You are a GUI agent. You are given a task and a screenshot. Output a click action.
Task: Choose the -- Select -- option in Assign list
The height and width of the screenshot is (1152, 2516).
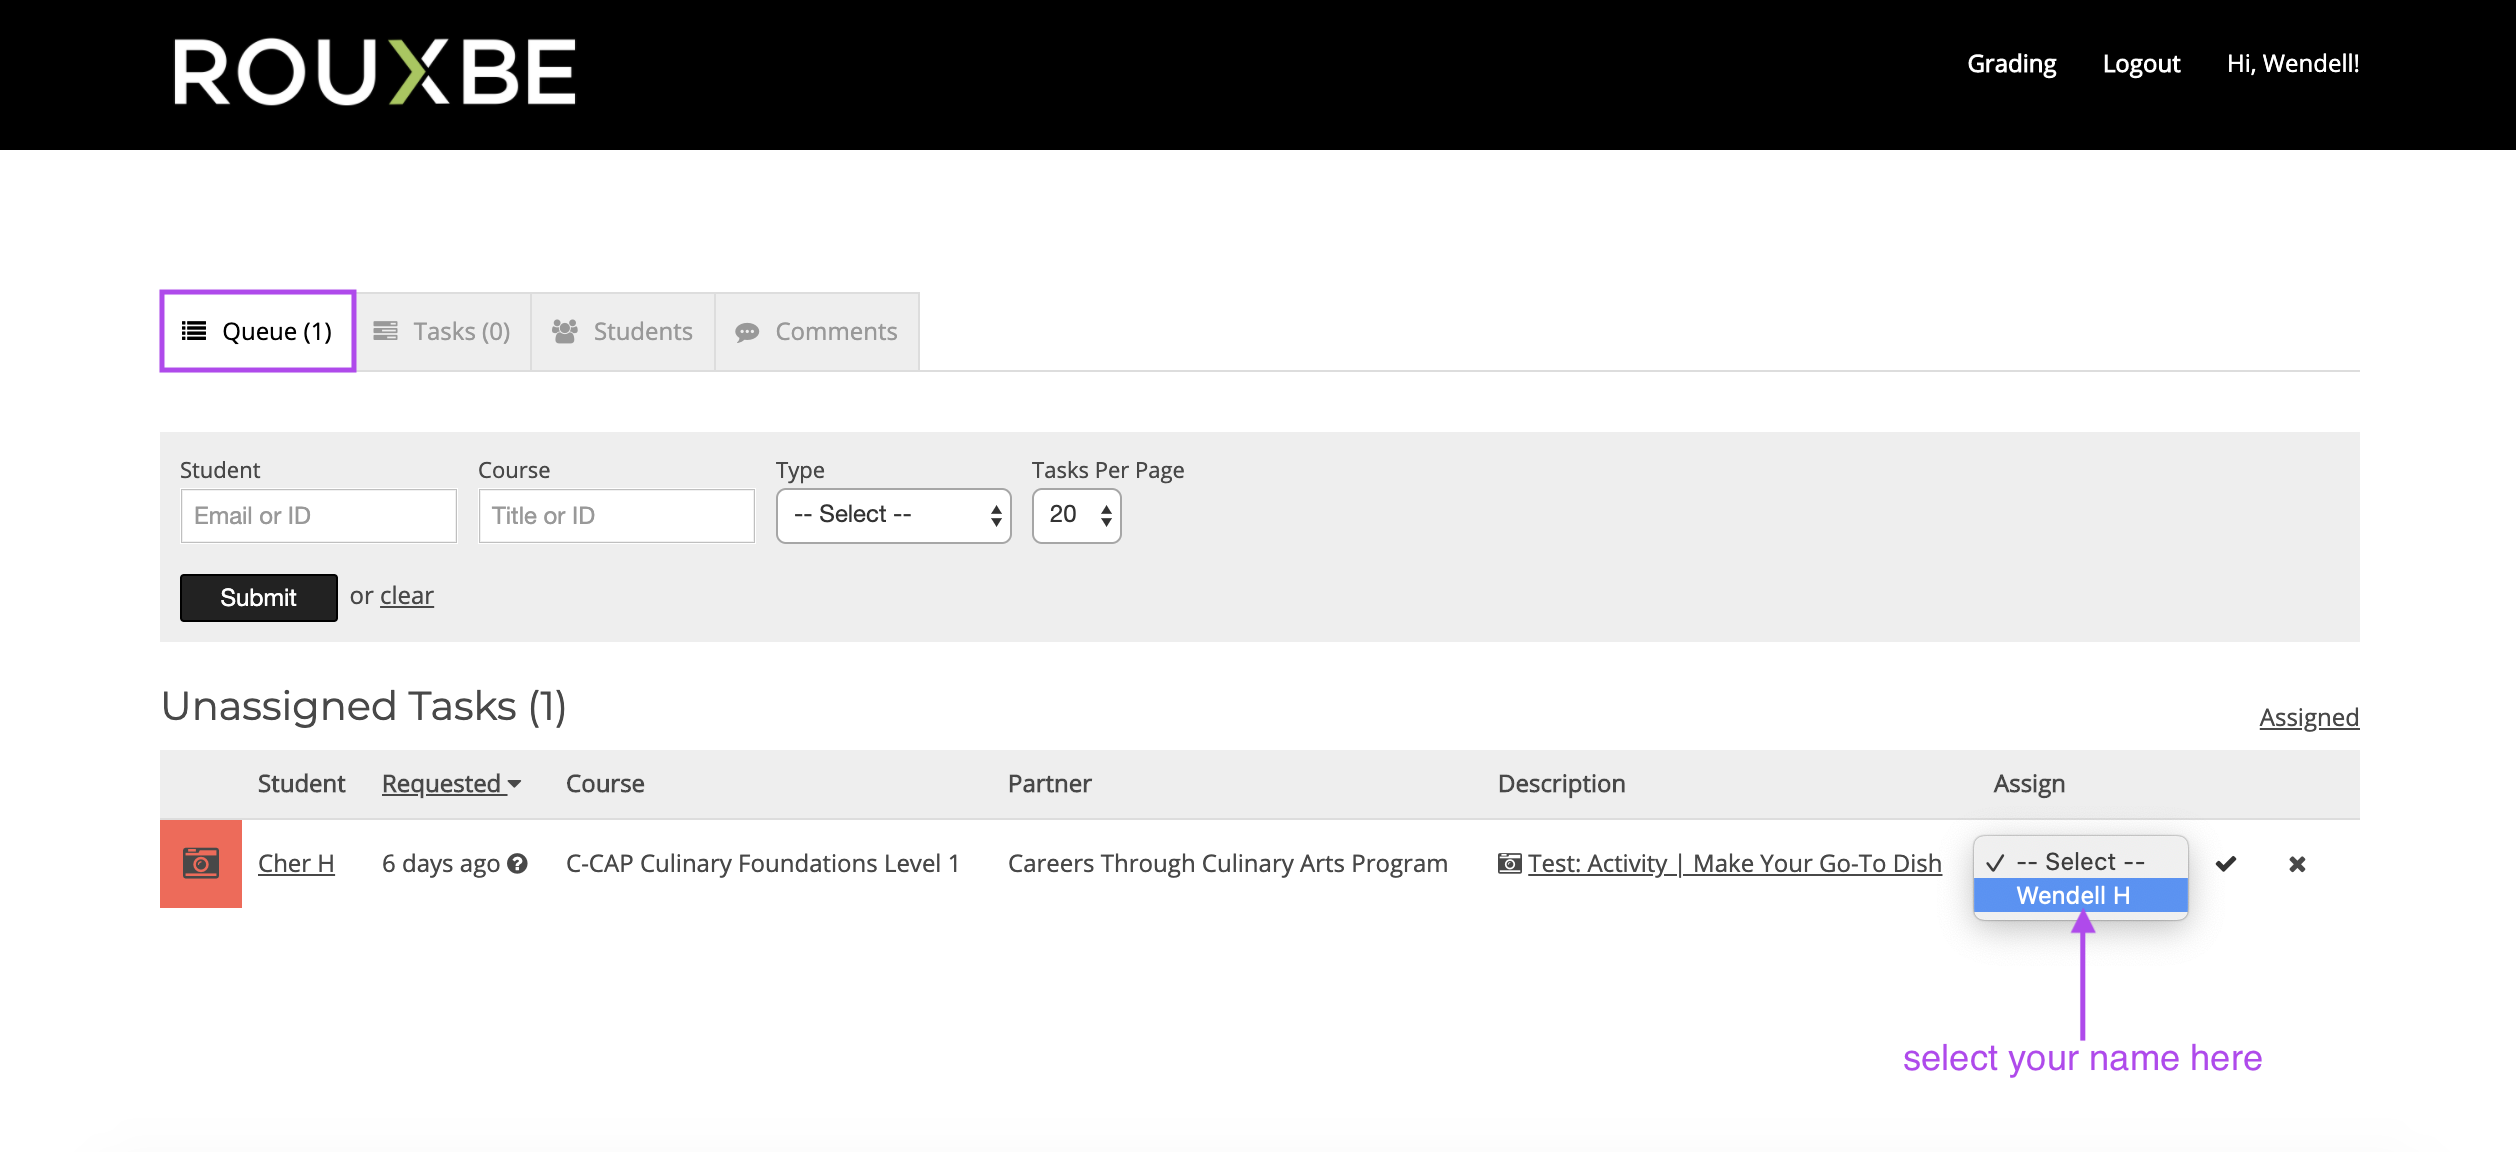pyautogui.click(x=2081, y=861)
